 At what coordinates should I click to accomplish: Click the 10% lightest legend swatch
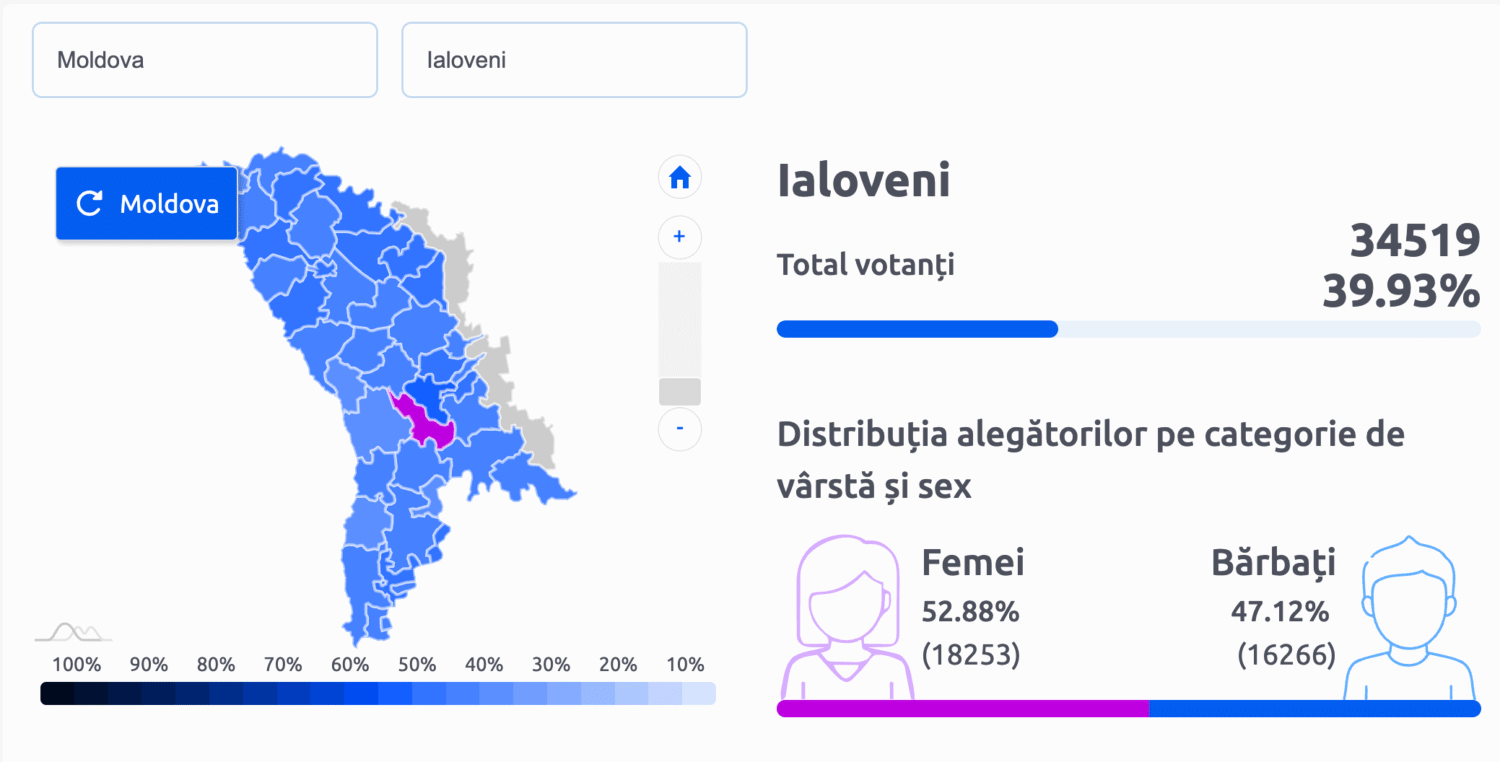tap(698, 693)
